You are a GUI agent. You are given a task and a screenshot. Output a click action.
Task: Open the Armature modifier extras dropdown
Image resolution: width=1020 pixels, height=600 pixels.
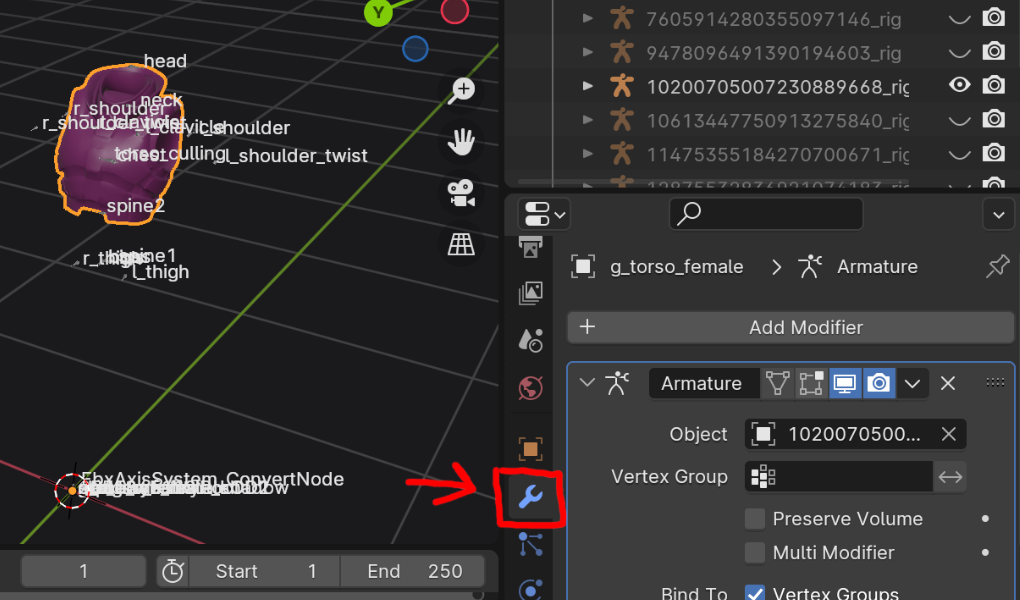tap(912, 383)
